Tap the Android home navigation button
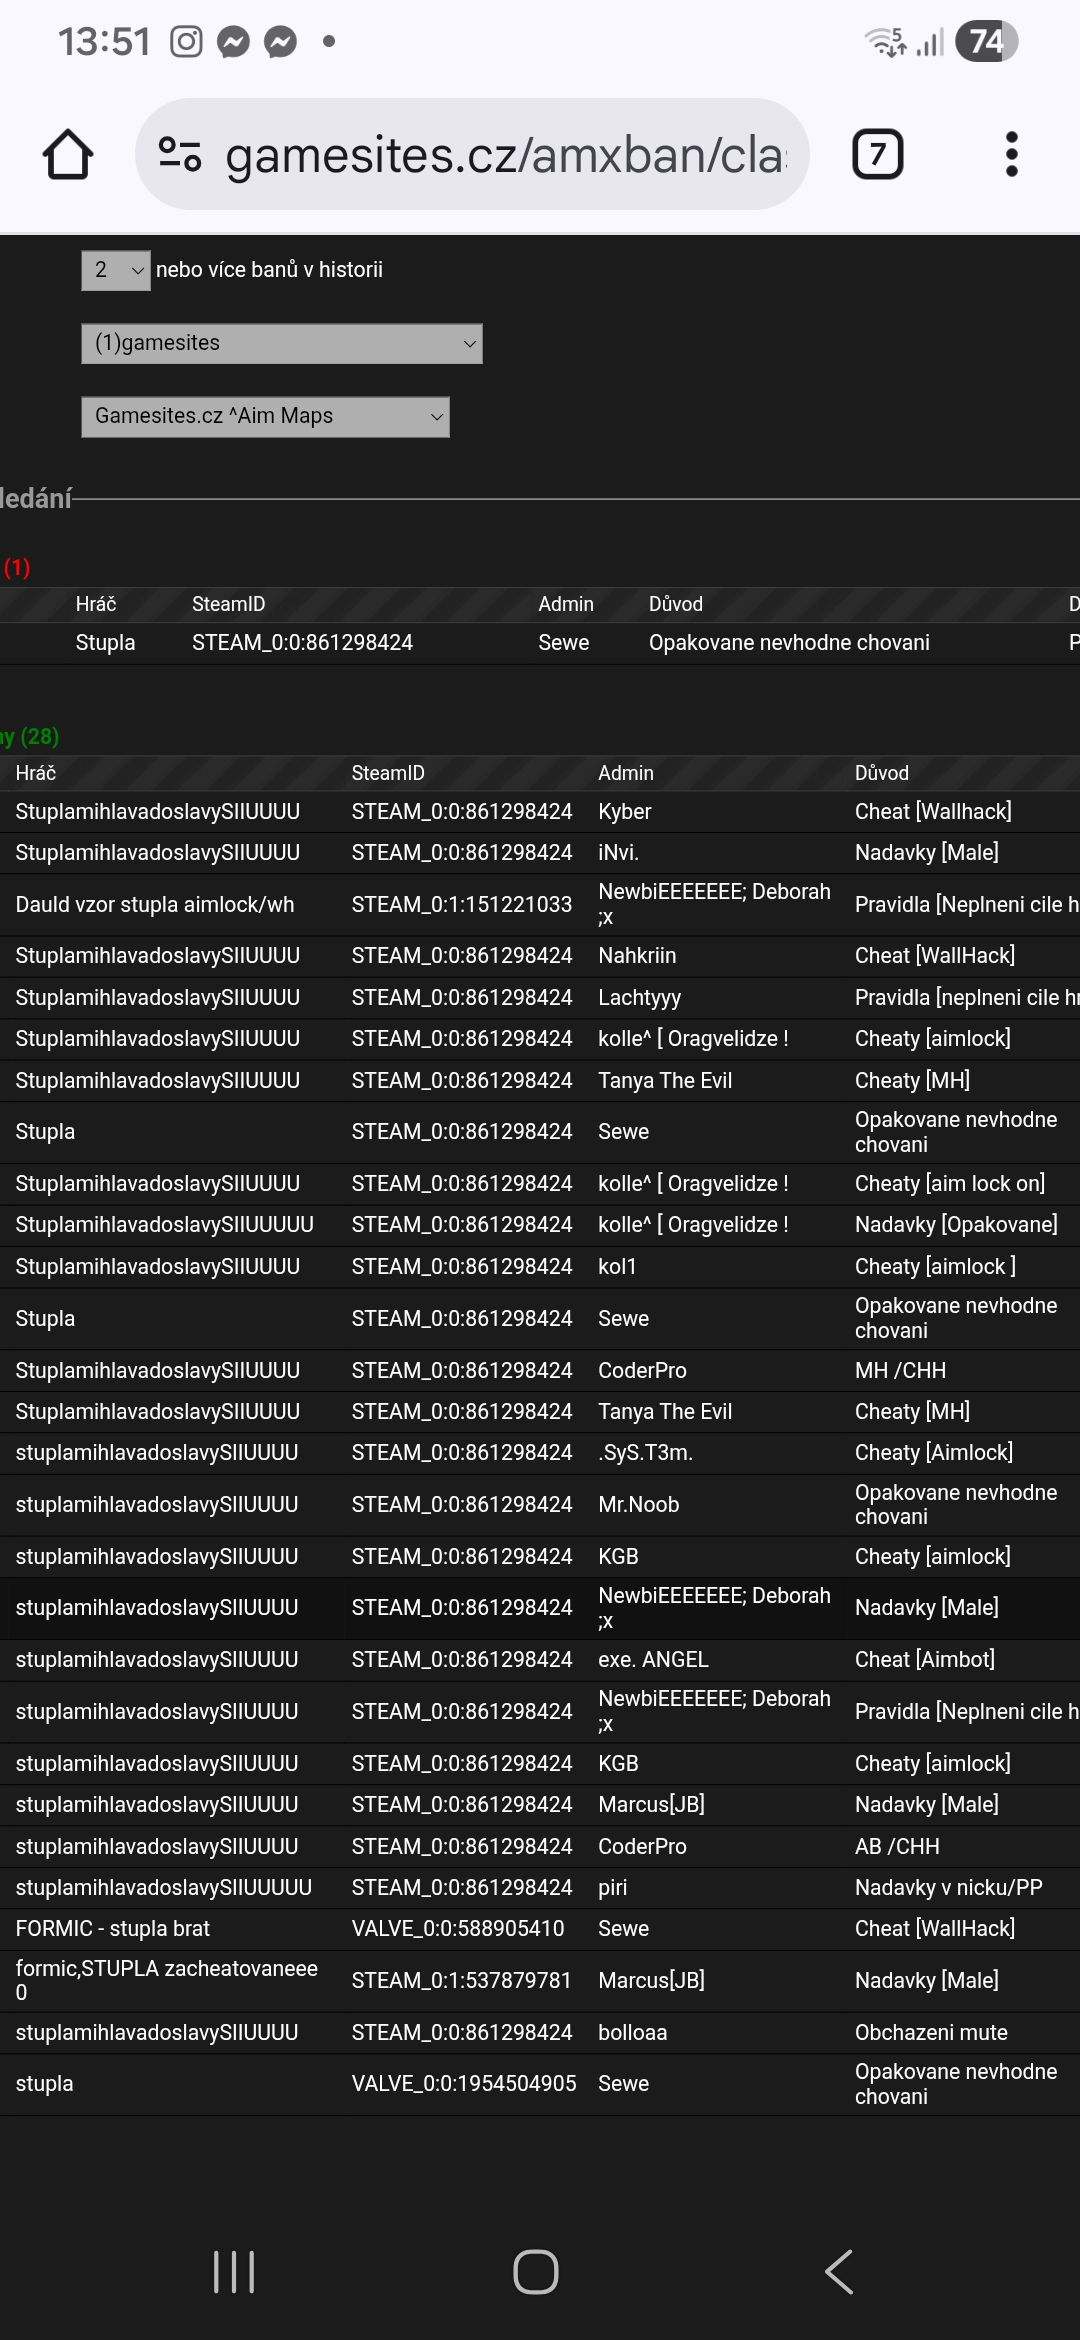 (x=536, y=2271)
